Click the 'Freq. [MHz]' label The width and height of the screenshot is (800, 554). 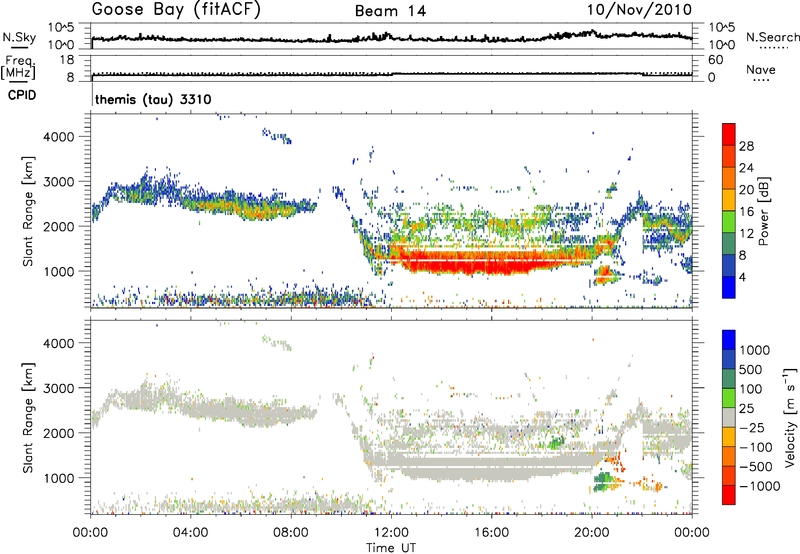click(x=19, y=67)
